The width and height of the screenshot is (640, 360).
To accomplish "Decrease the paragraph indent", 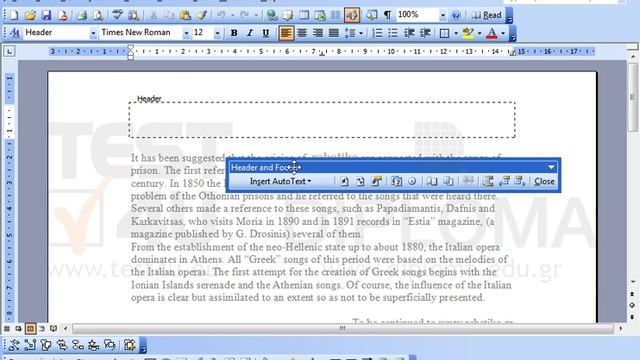I will click(409, 33).
